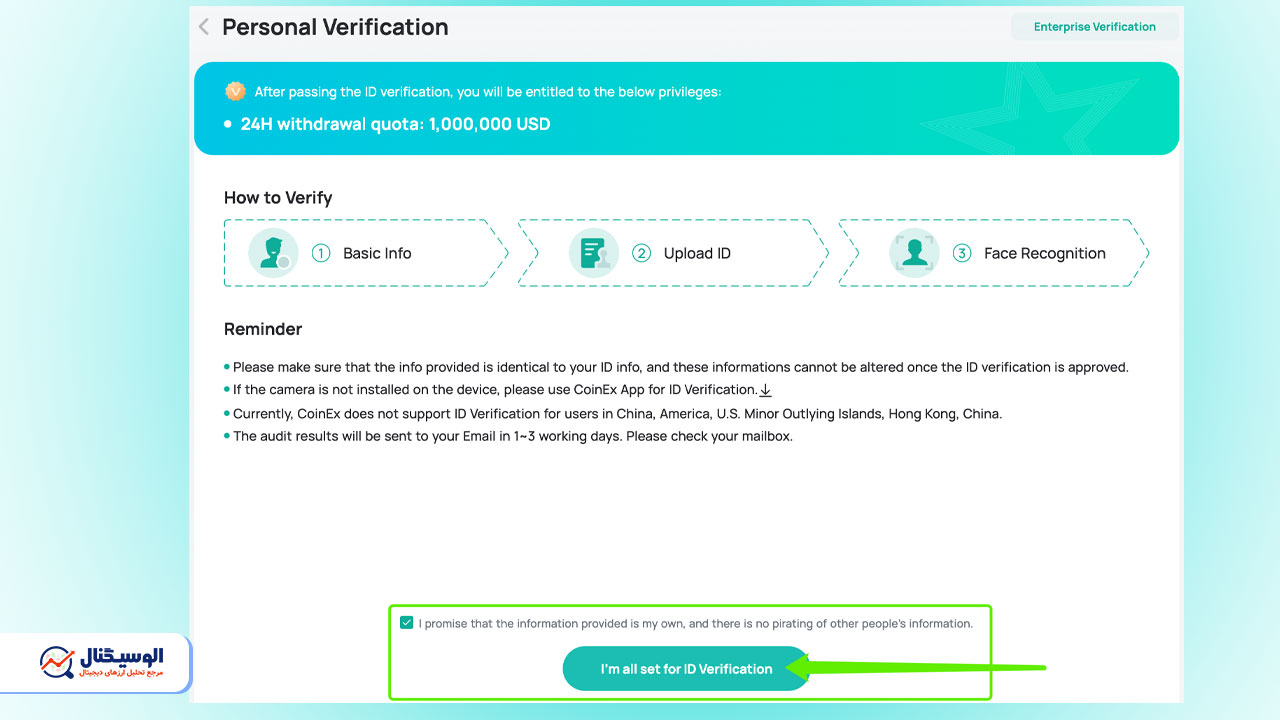Go back using the left chevron arrow
Screen dimensions: 1280x720
(x=204, y=27)
